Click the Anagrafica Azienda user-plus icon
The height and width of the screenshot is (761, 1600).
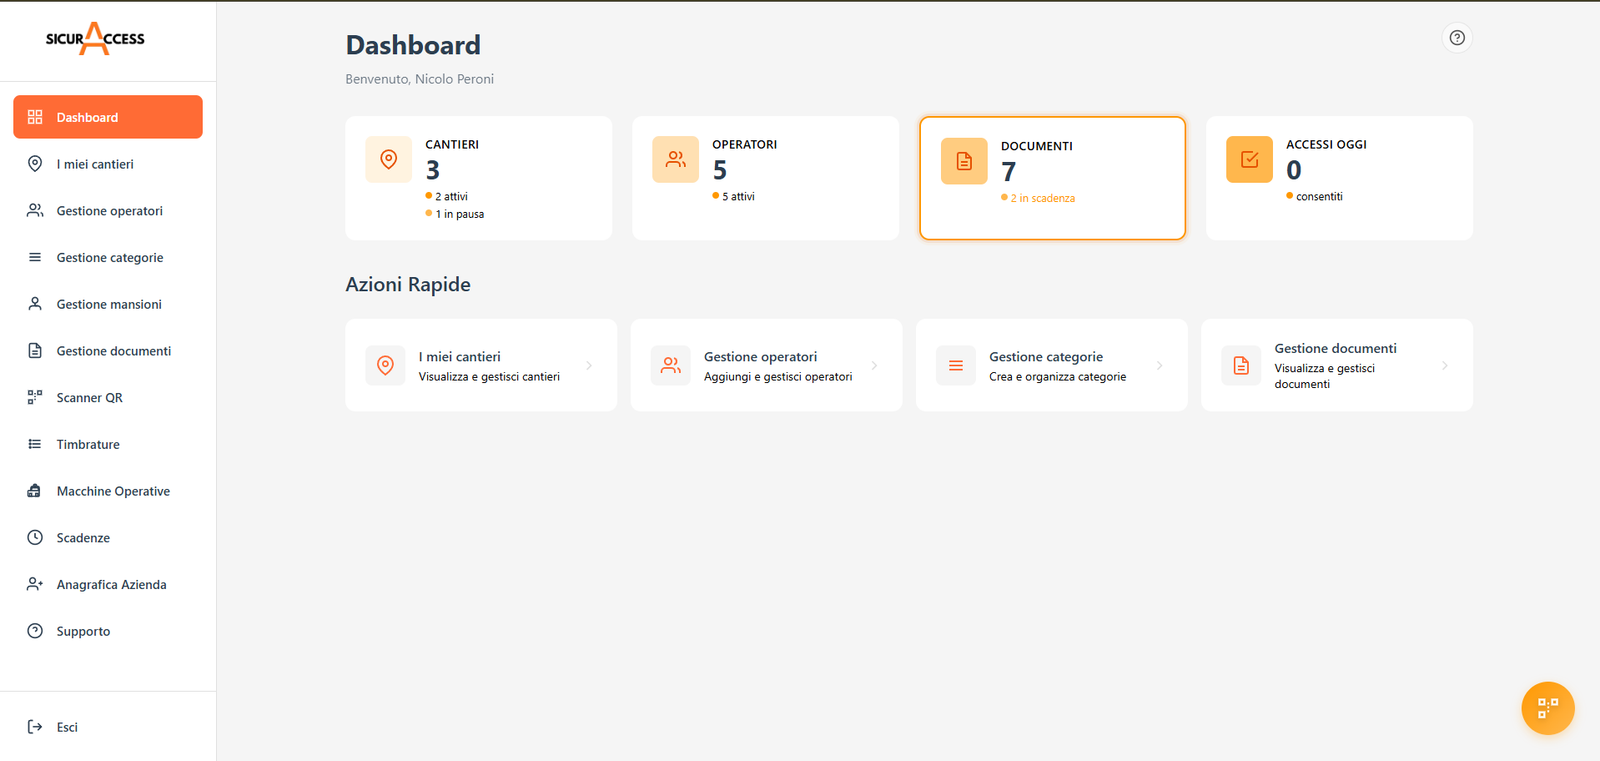[x=35, y=584]
